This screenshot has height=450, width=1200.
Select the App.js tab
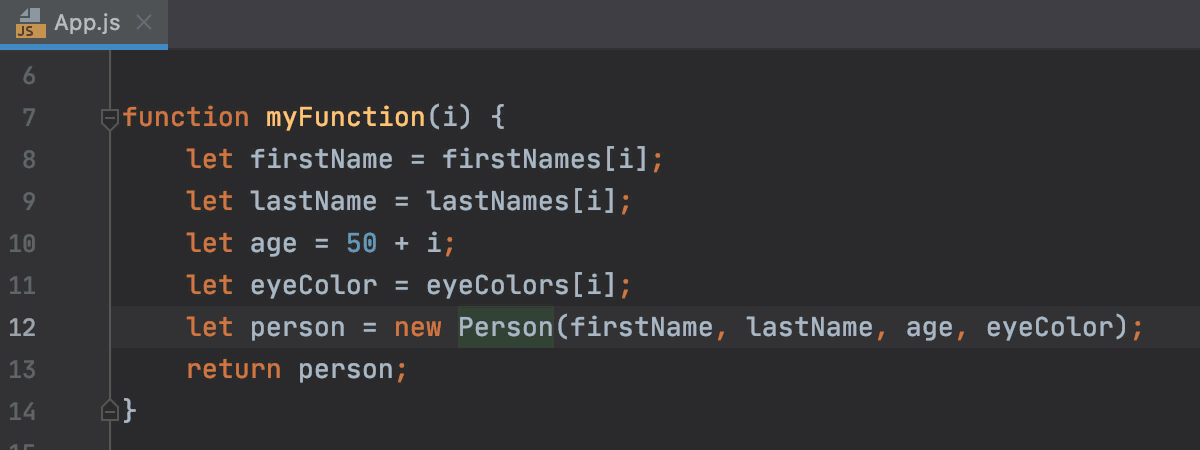pyautogui.click(x=84, y=24)
